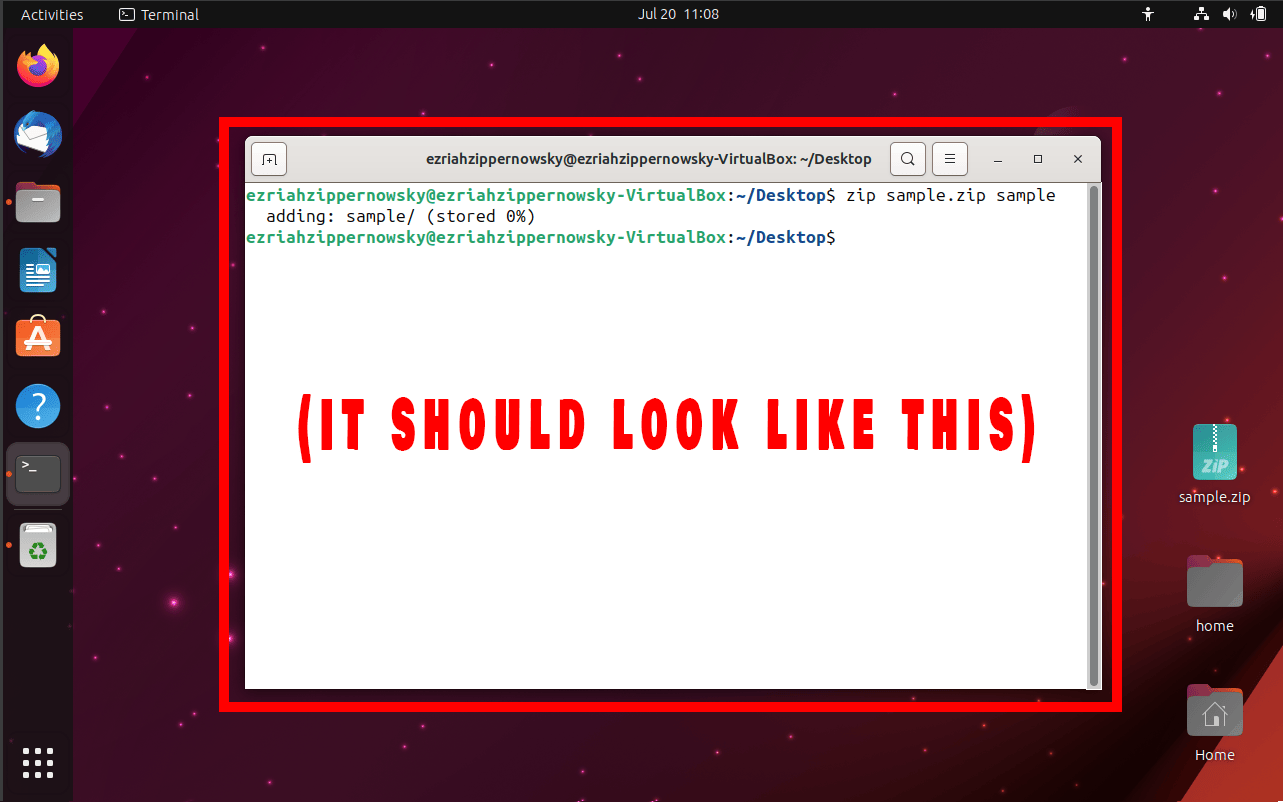Image resolution: width=1283 pixels, height=802 pixels.
Task: Click the volume icon in the system tray
Action: tap(1229, 14)
